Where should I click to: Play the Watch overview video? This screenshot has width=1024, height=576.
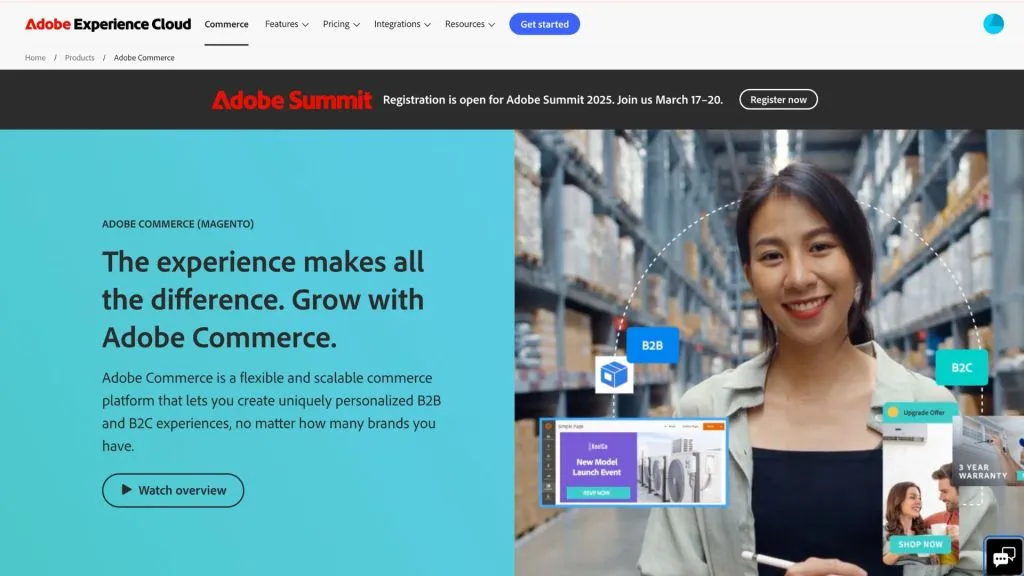(x=173, y=490)
